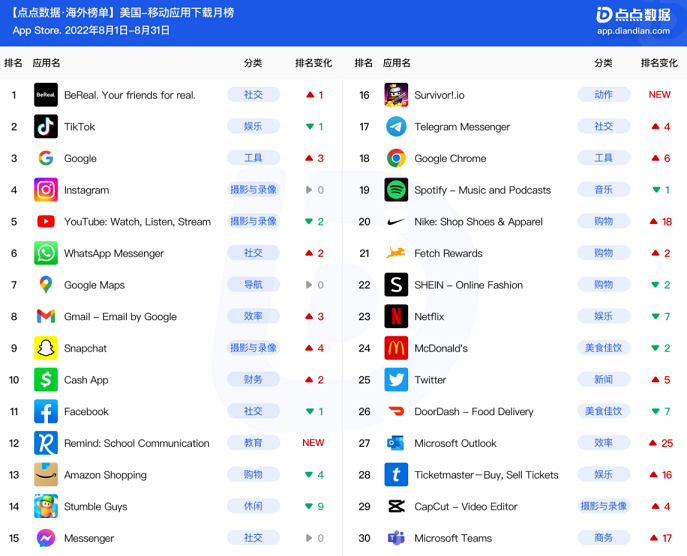The width and height of the screenshot is (687, 556).
Task: Click the 娱乐 tag for TikTok
Action: (253, 127)
